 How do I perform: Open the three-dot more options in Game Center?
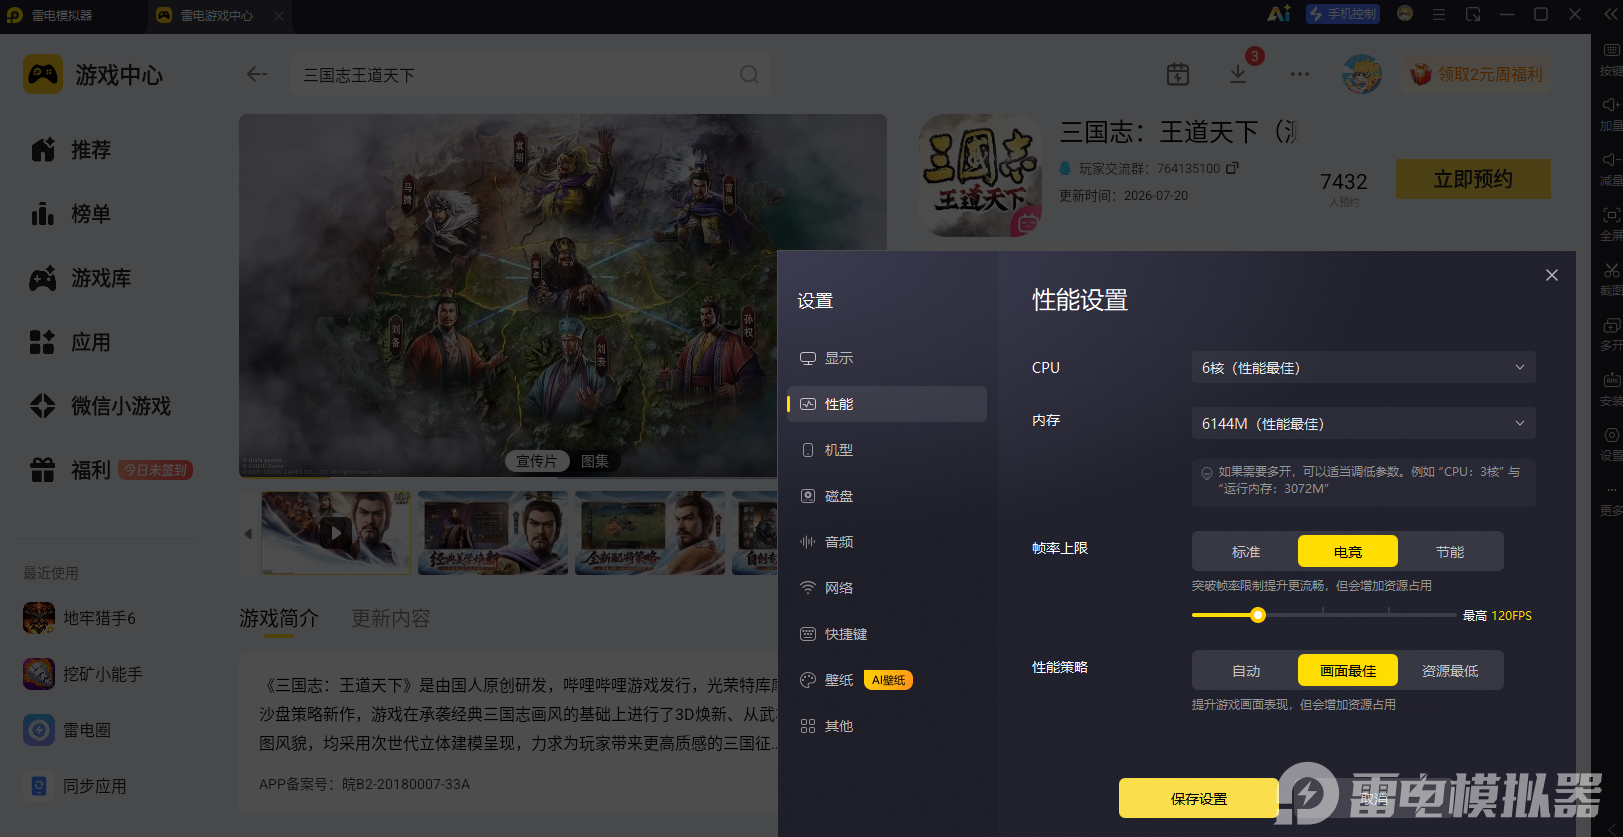coord(1300,74)
